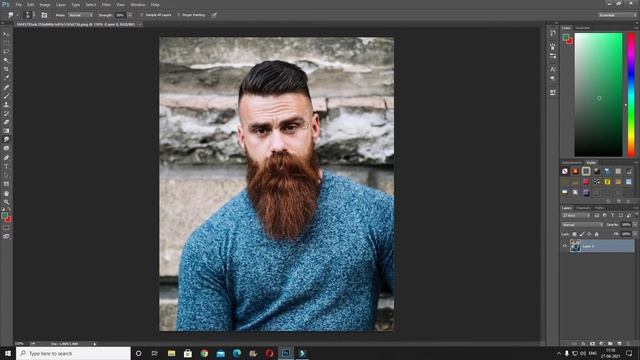This screenshot has height=360, width=640.
Task: Open the layer blend mode Normal dropdown
Action: [x=582, y=225]
